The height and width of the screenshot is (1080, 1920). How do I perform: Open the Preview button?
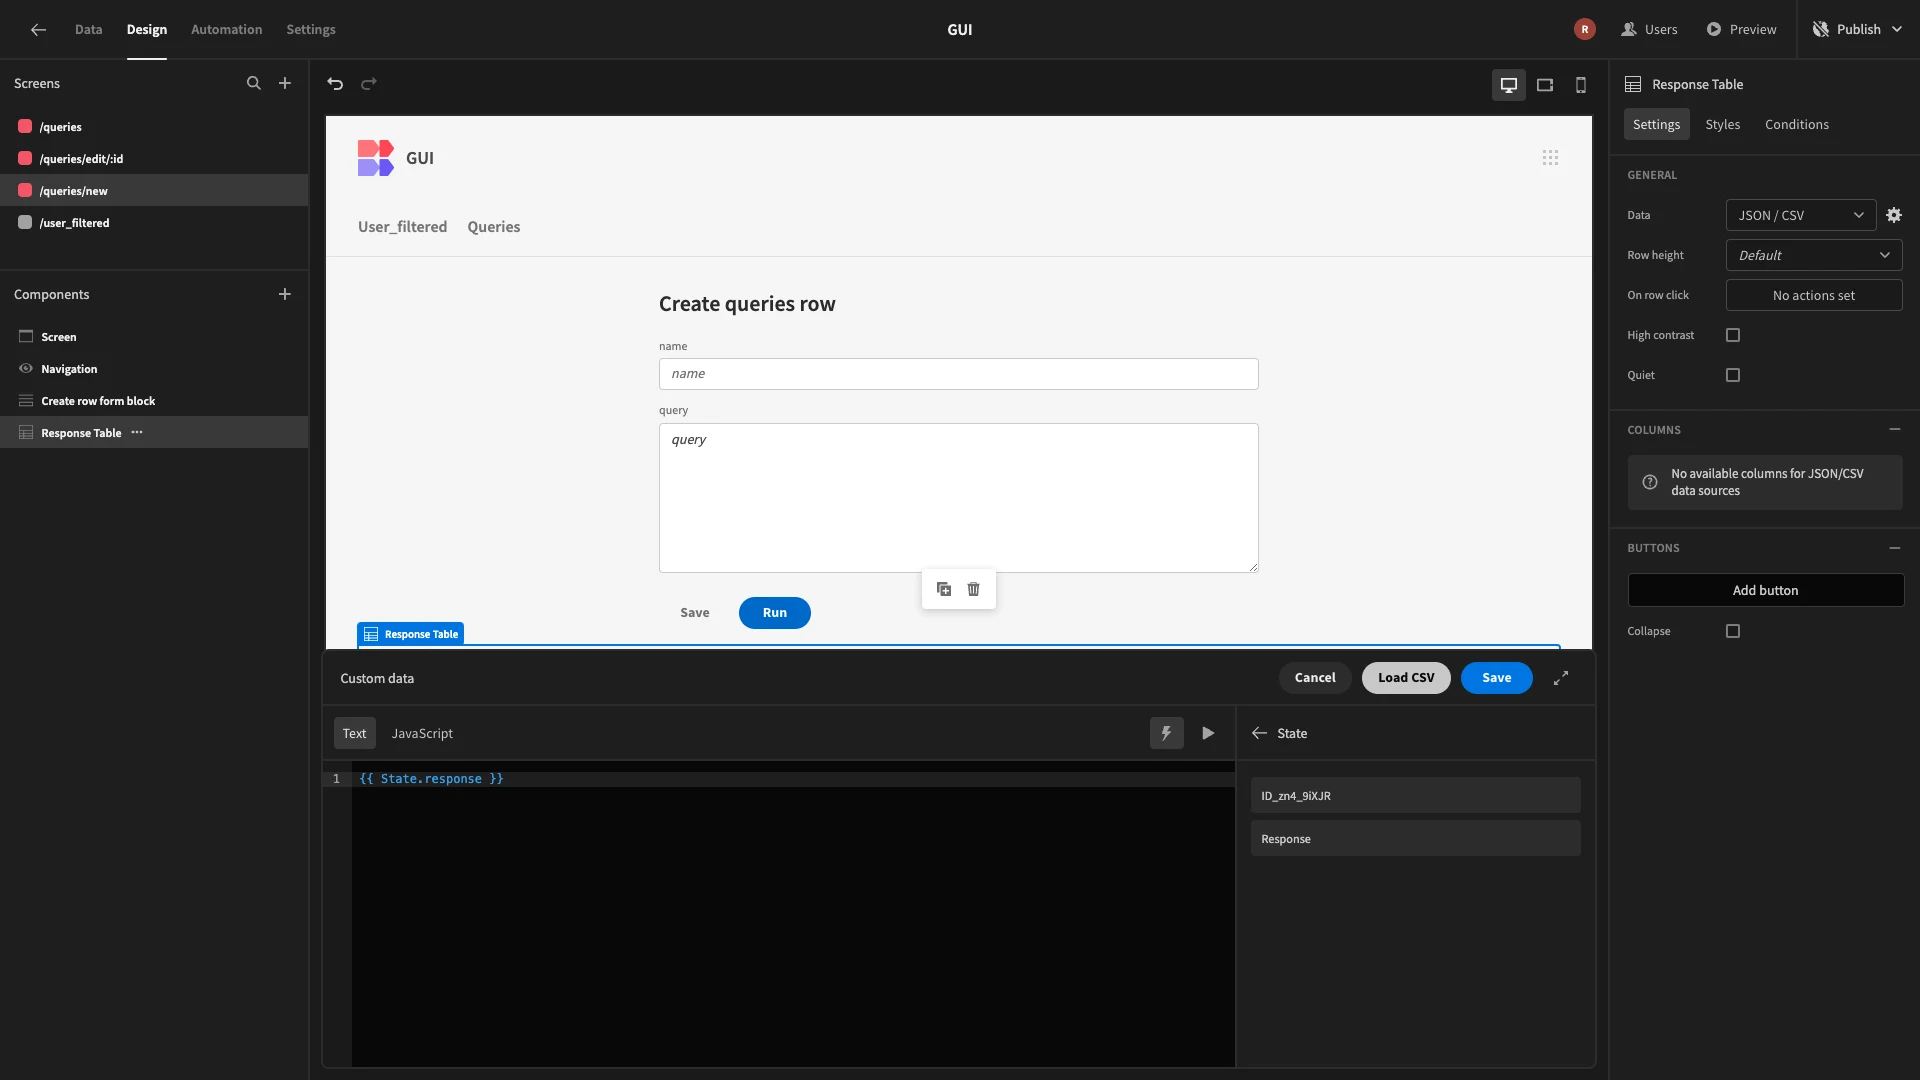[1742, 29]
